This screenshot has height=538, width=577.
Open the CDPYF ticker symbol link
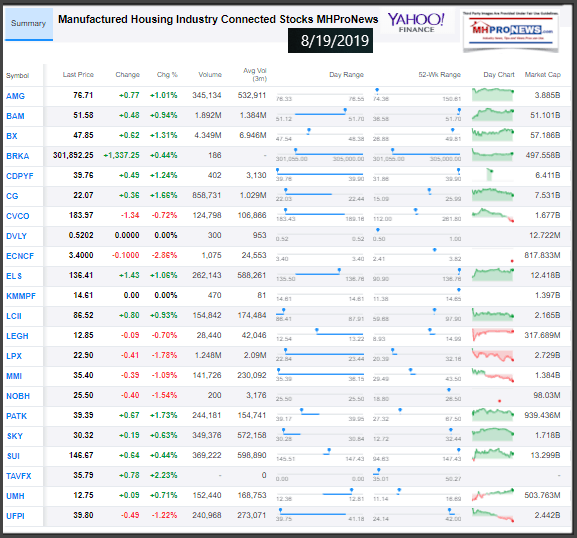[x=20, y=176]
